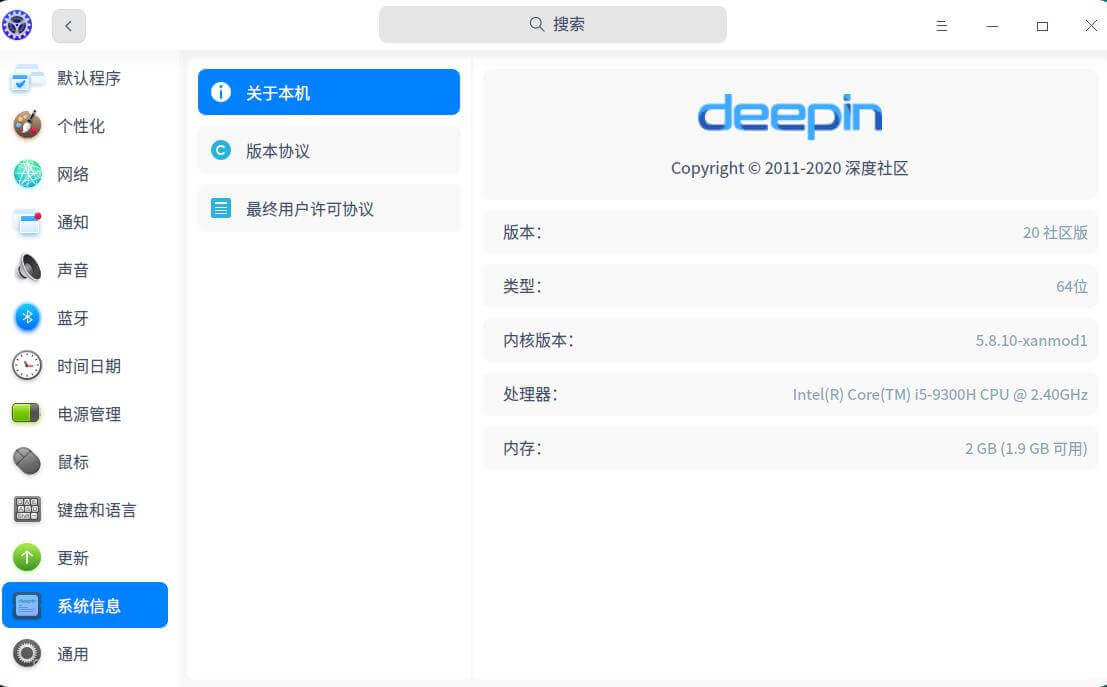Select 通知 label in sidebar
Viewport: 1107px width, 687px height.
(x=73, y=222)
